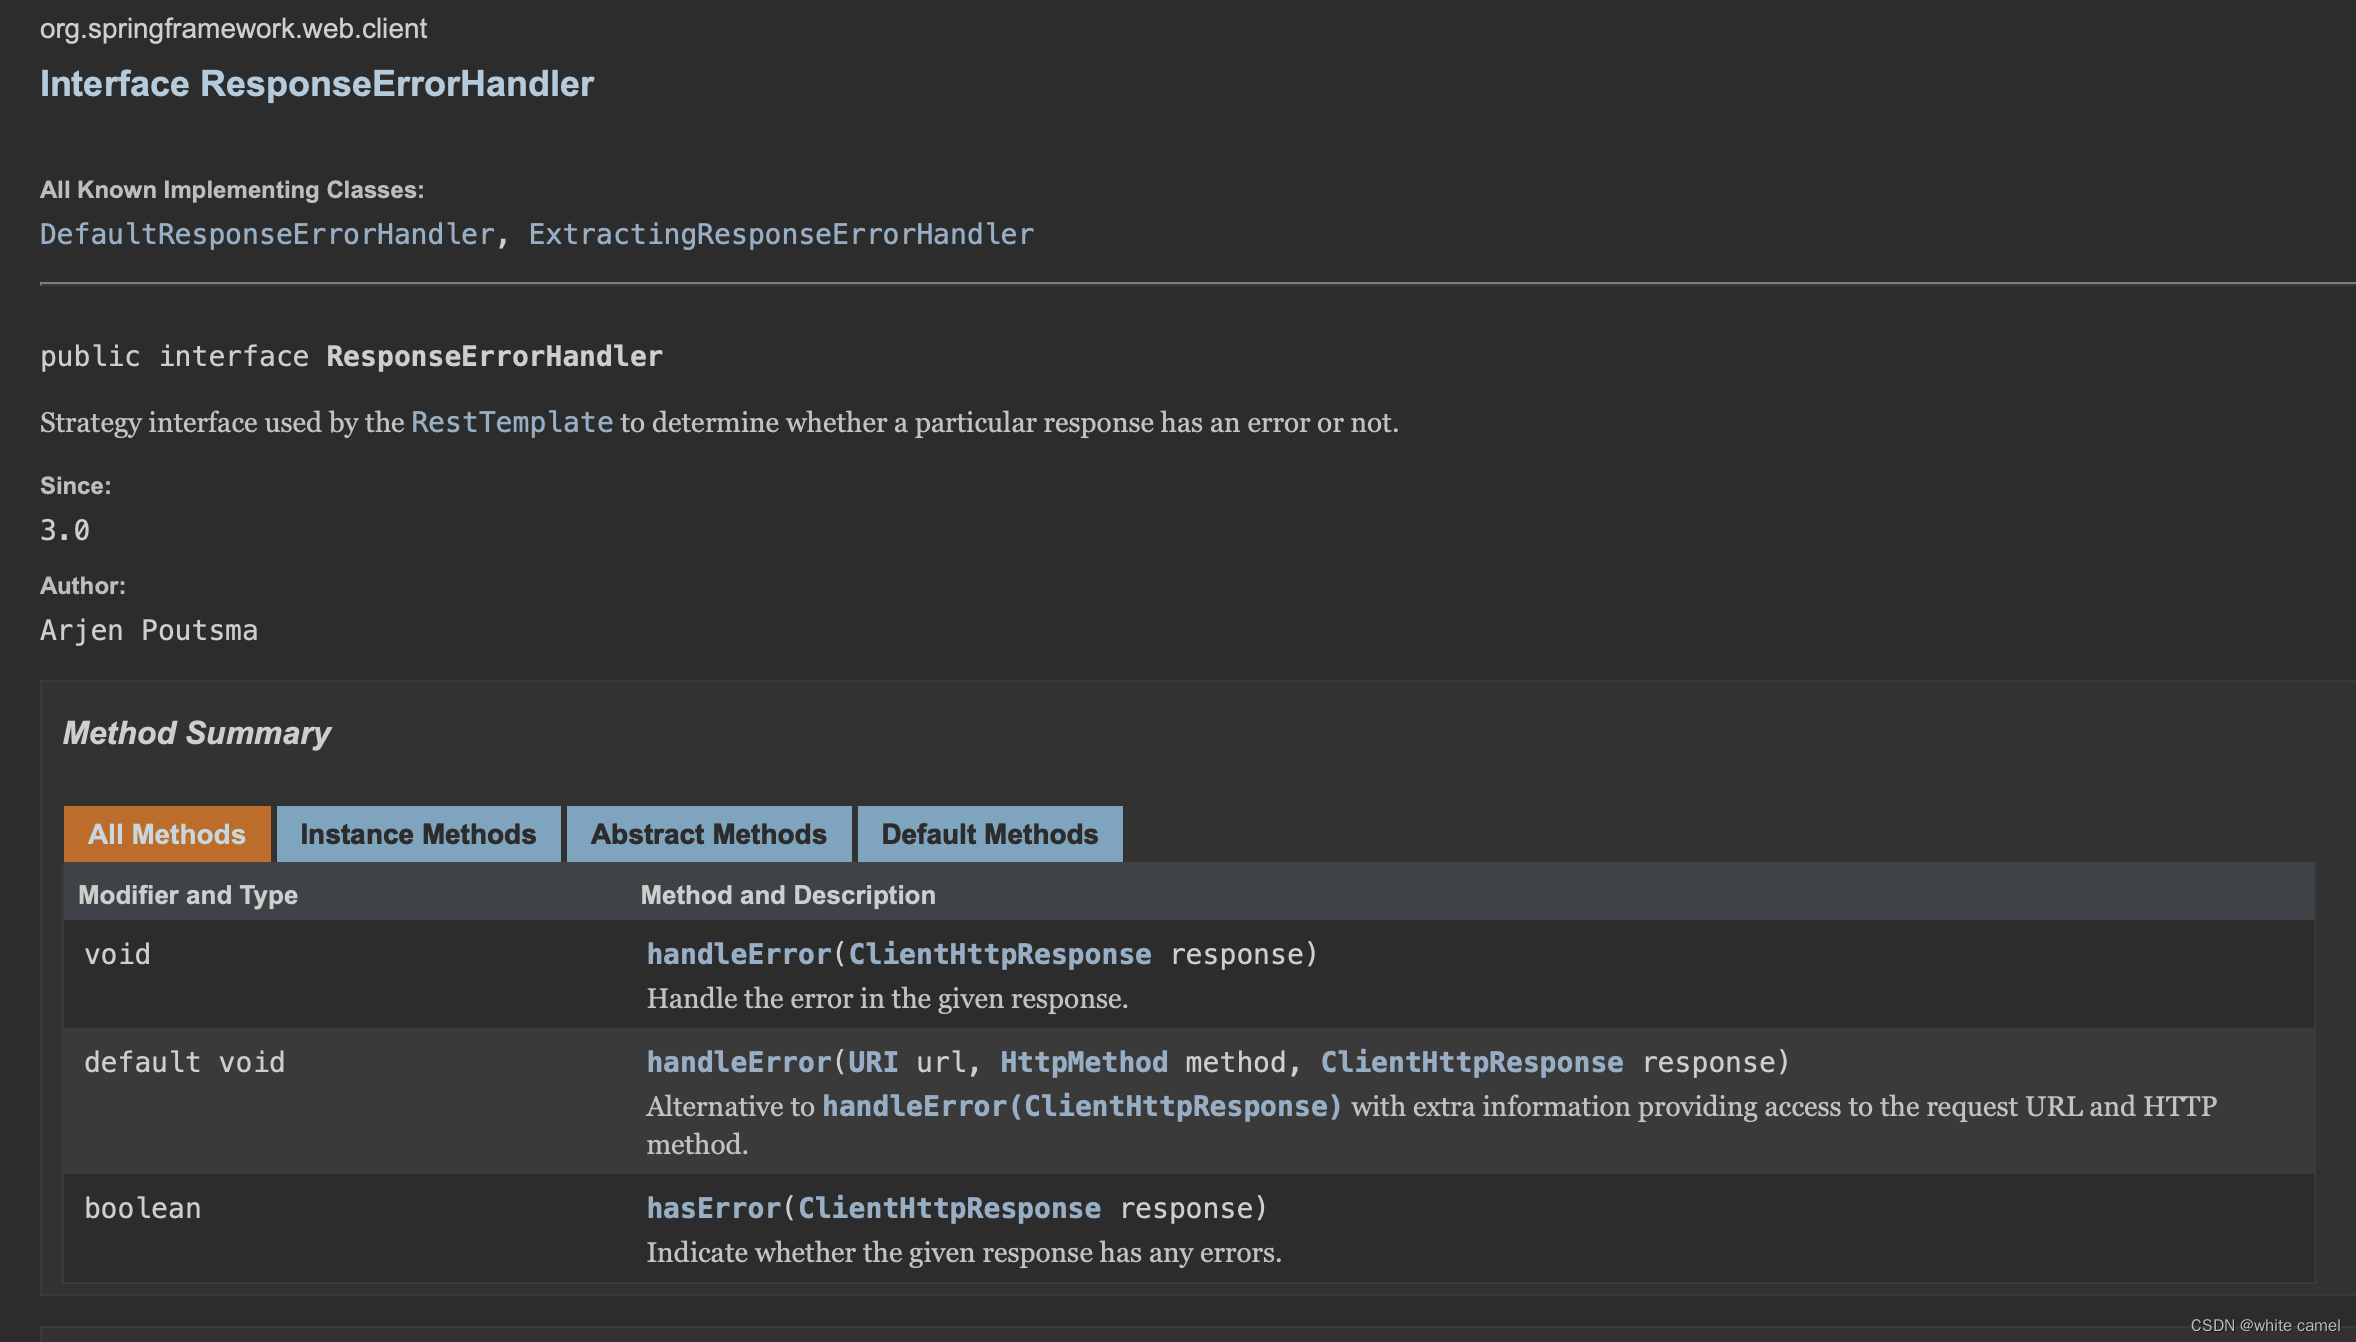2356x1342 pixels.
Task: Click the HttpMethod parameter type link
Action: (1083, 1062)
